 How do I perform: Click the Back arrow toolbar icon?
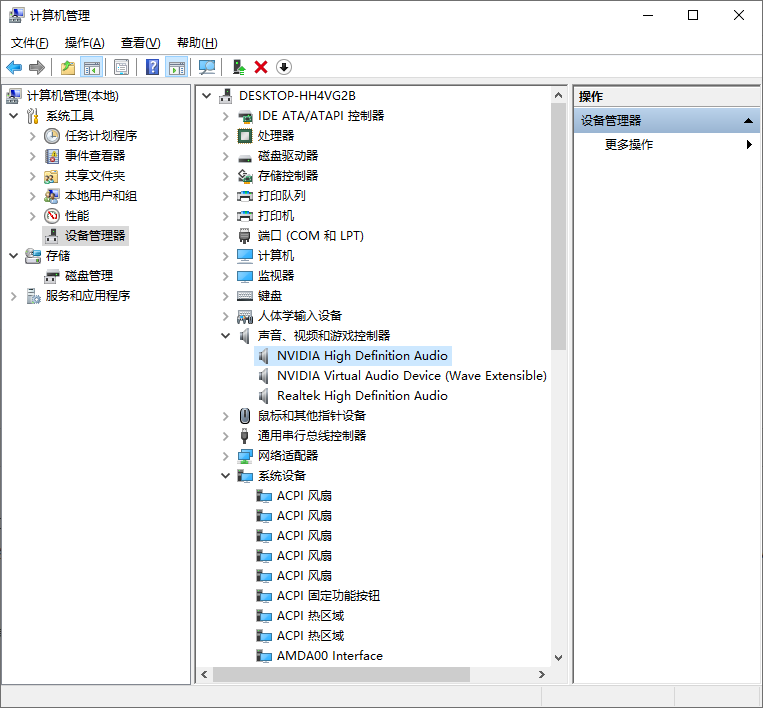click(14, 67)
